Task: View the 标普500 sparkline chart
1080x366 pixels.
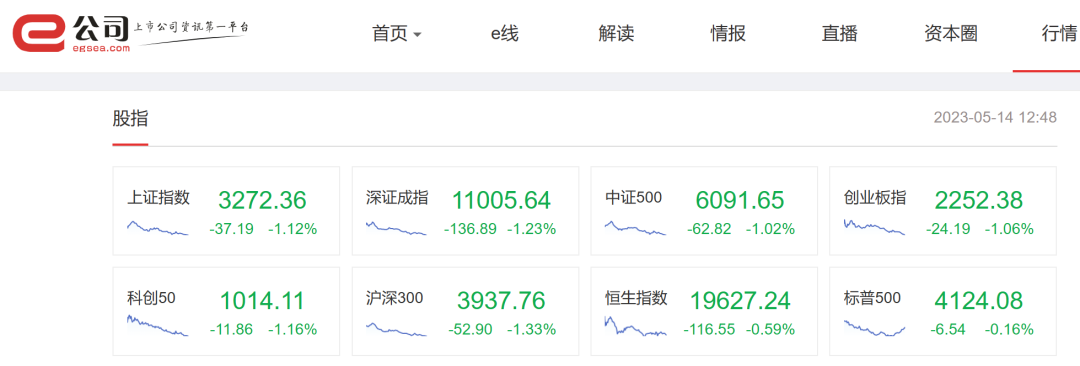Action: [875, 328]
